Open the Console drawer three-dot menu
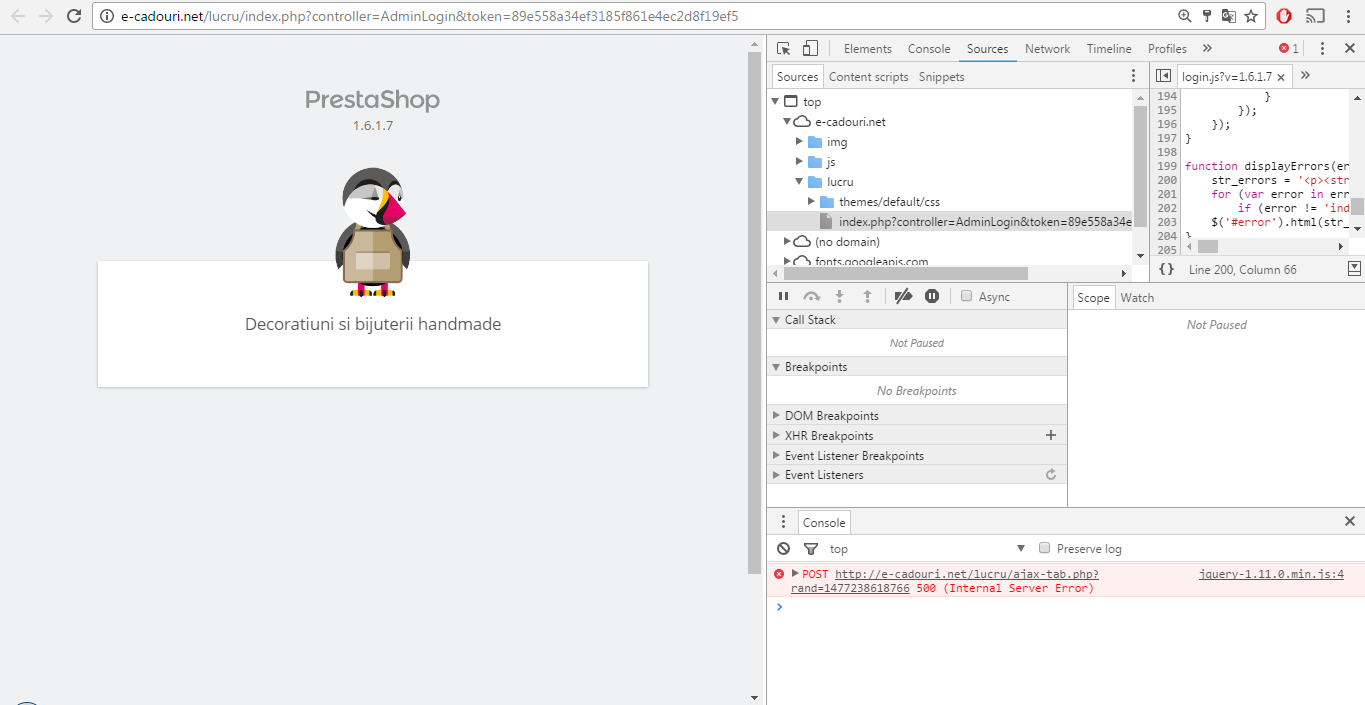This screenshot has width=1365, height=705. pos(782,522)
